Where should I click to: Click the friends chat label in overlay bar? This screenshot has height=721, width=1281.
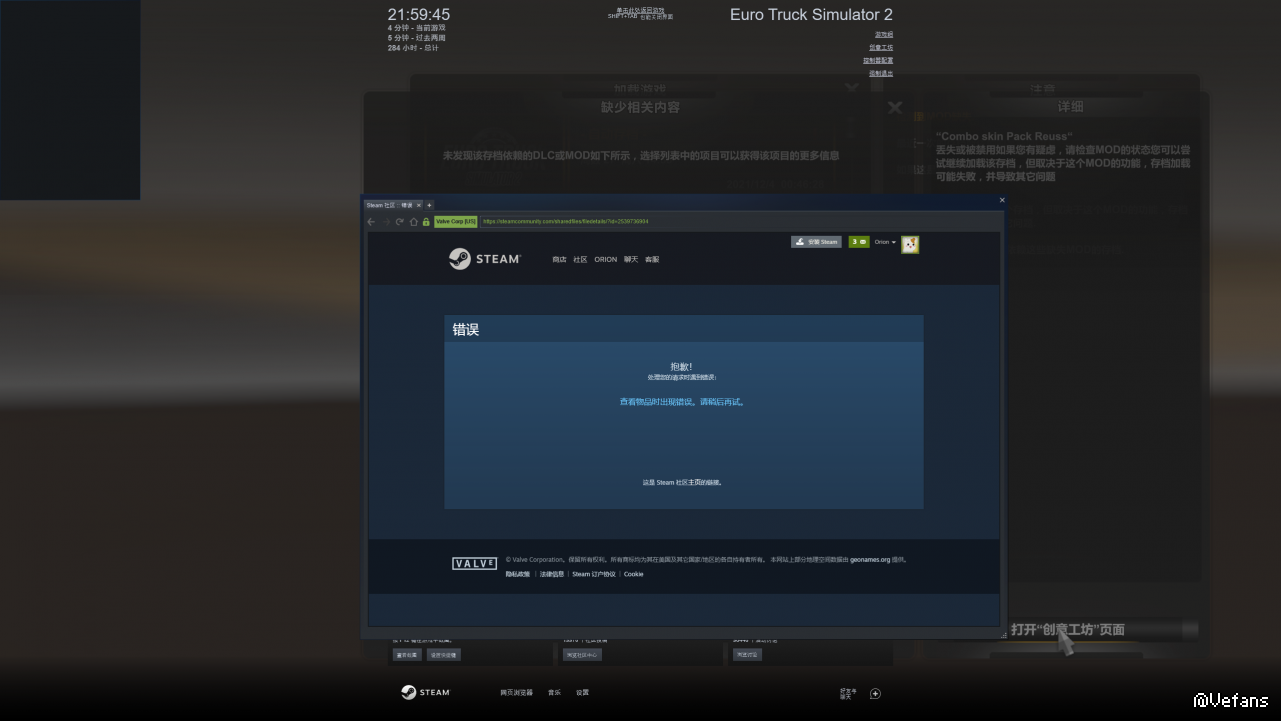[848, 694]
